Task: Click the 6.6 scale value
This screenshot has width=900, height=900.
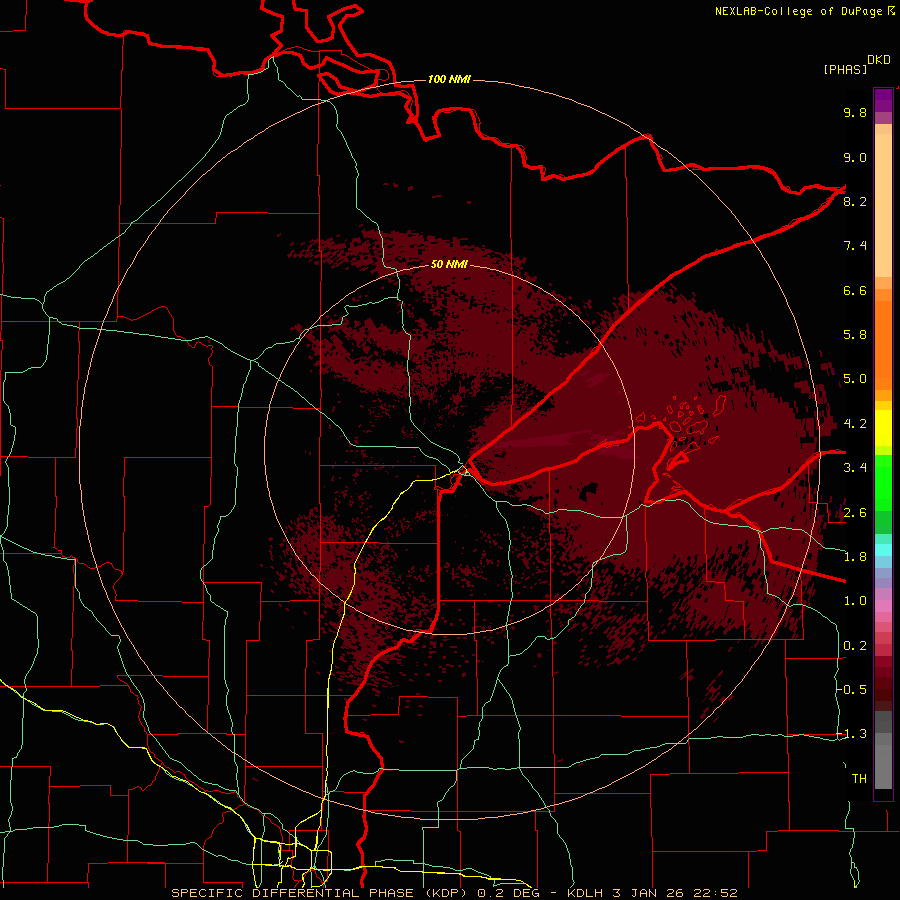Action: 855,290
